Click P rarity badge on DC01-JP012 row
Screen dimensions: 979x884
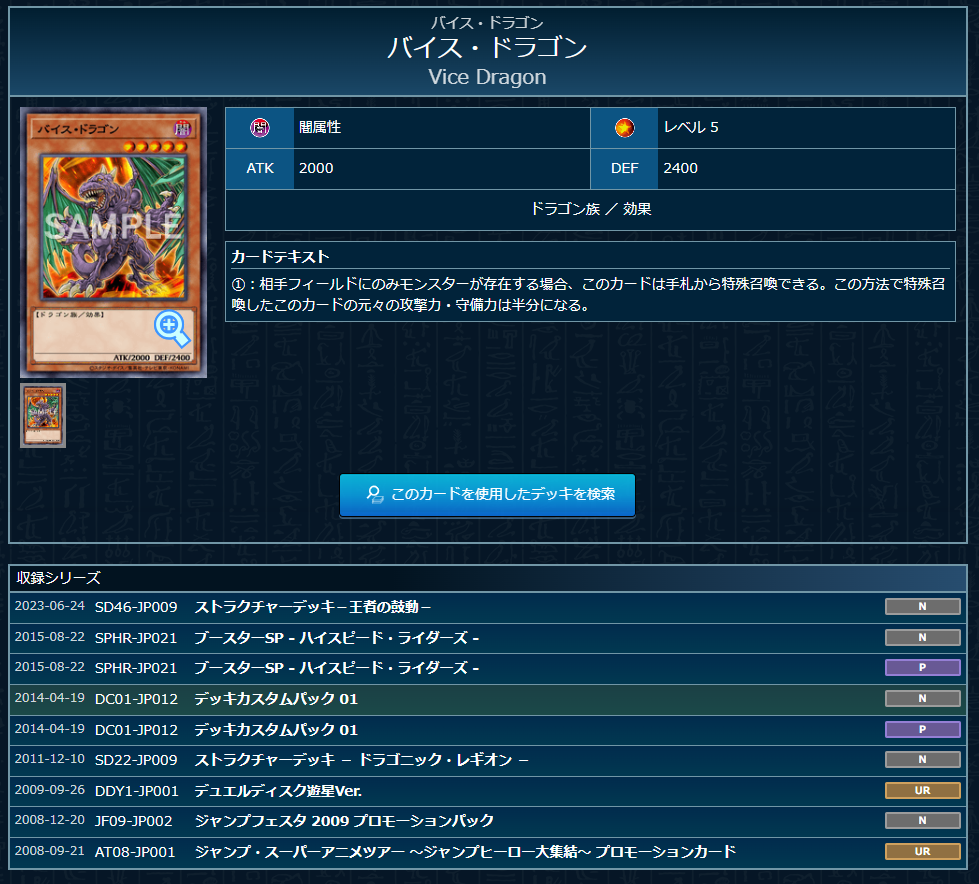(922, 729)
